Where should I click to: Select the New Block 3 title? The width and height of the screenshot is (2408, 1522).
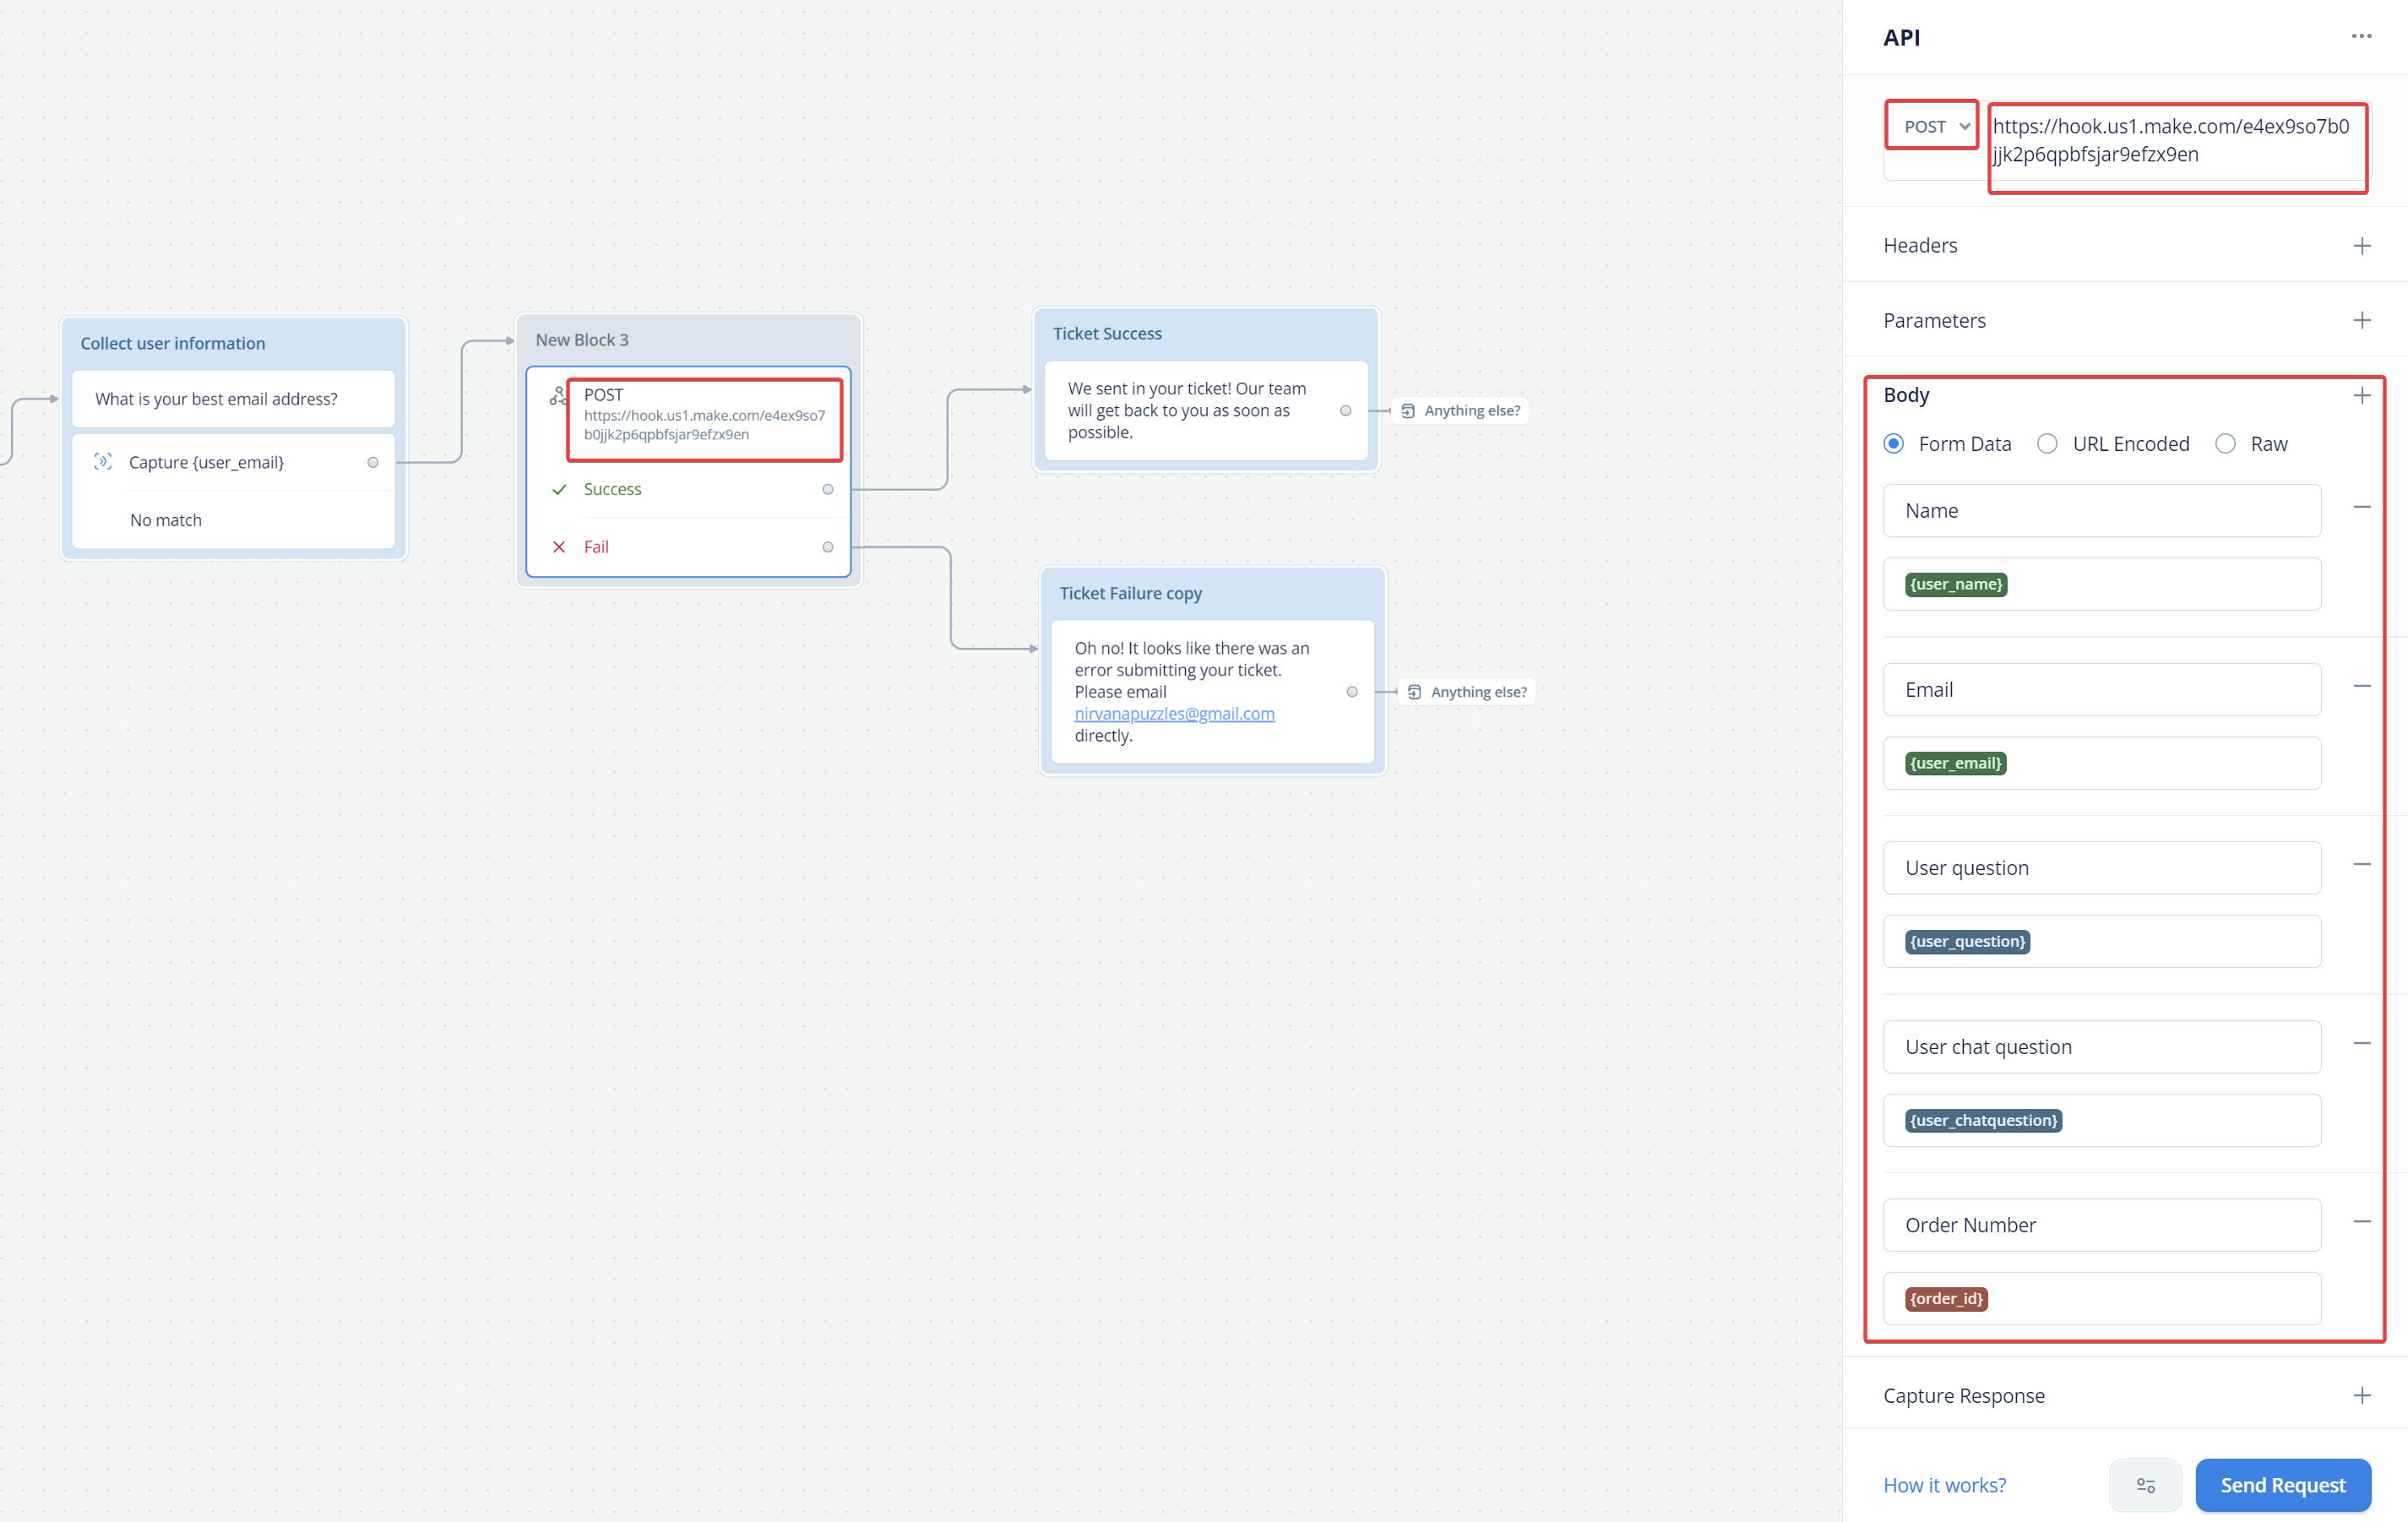(582, 340)
